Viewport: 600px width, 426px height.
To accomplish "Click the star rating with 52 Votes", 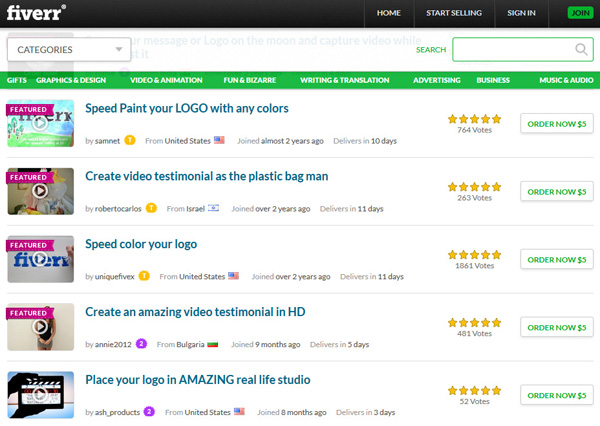I will pyautogui.click(x=474, y=390).
